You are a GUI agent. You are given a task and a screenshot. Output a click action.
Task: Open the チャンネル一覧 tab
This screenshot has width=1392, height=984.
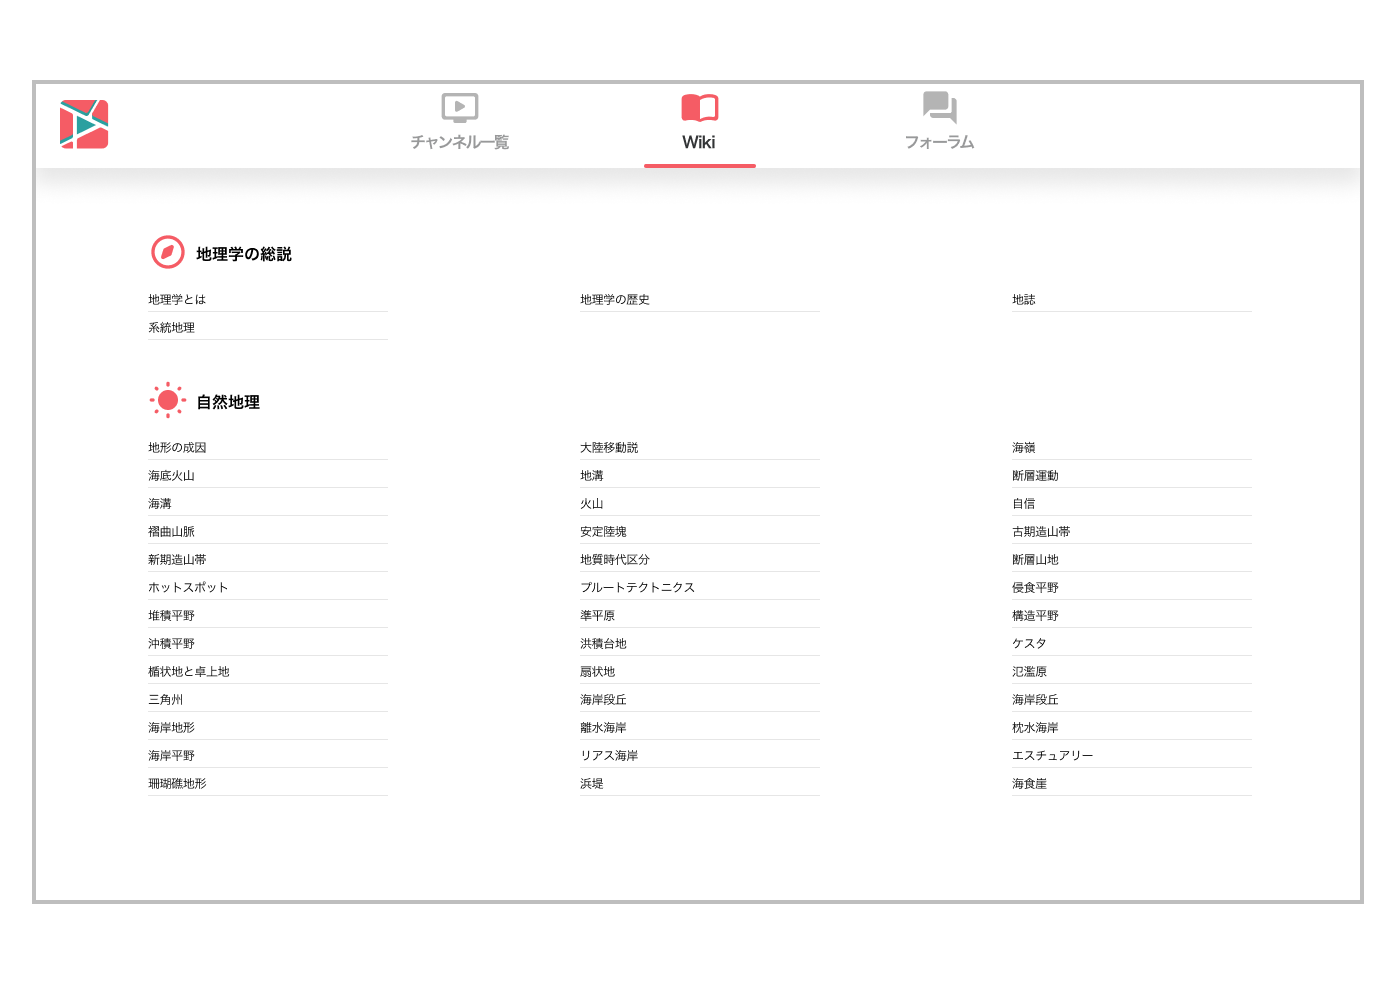[460, 122]
